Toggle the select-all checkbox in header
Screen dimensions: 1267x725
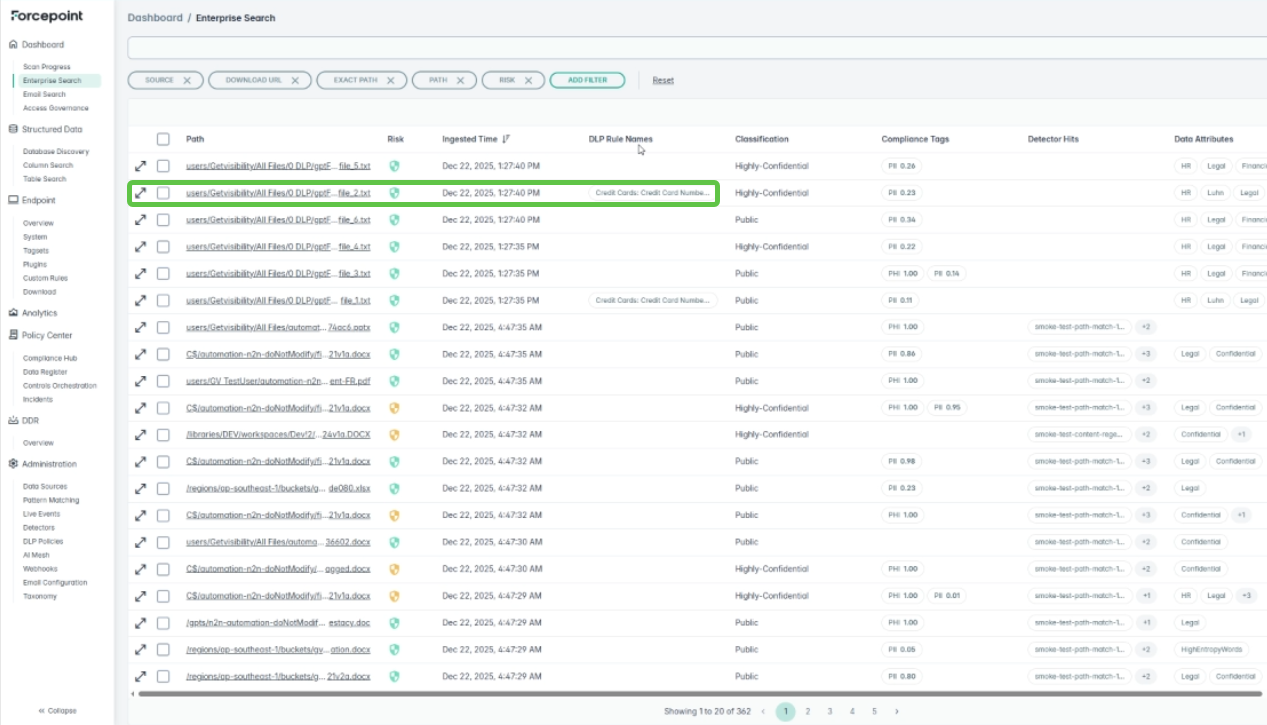click(x=163, y=139)
